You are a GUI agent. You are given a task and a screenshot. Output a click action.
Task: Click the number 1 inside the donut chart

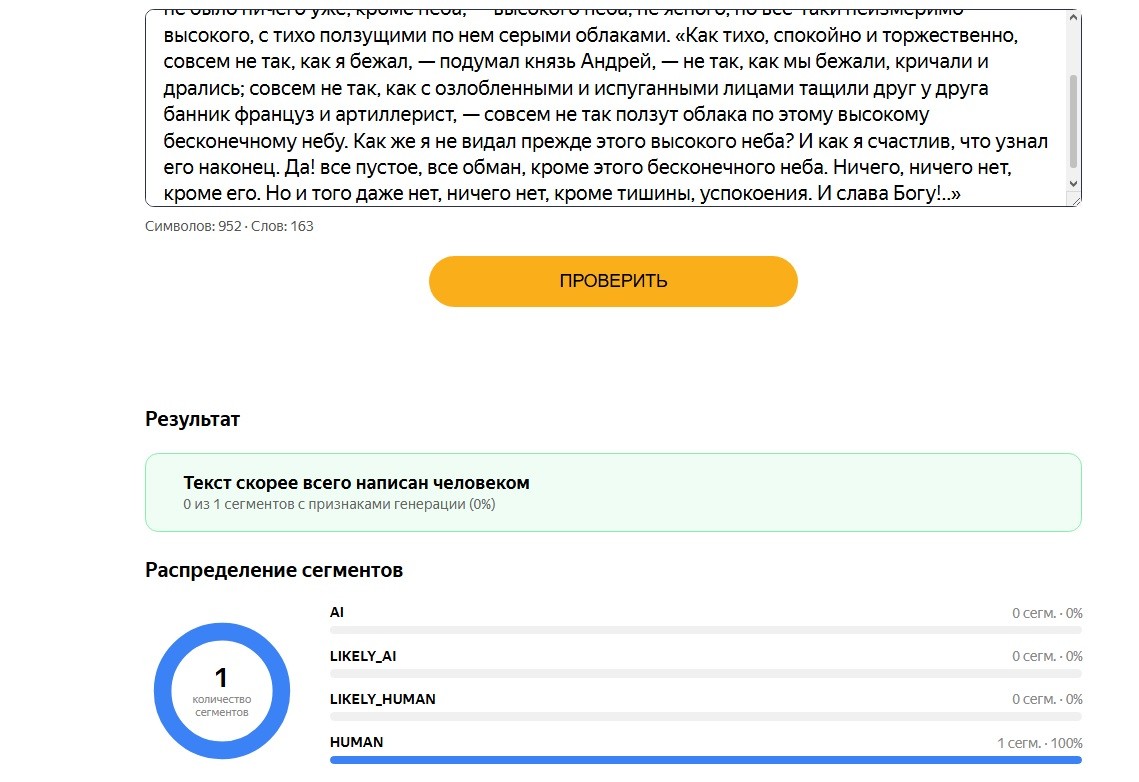tap(222, 677)
